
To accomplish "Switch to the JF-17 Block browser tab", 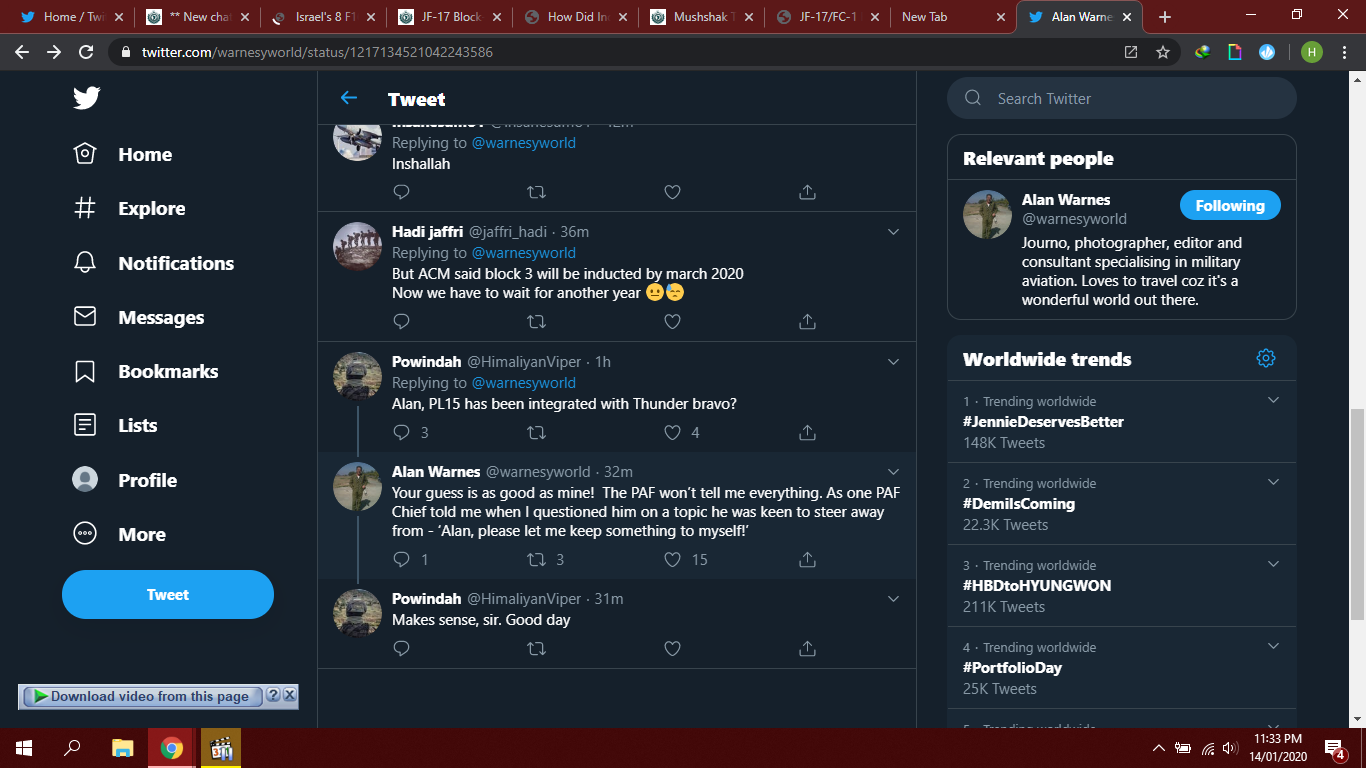I will [448, 17].
